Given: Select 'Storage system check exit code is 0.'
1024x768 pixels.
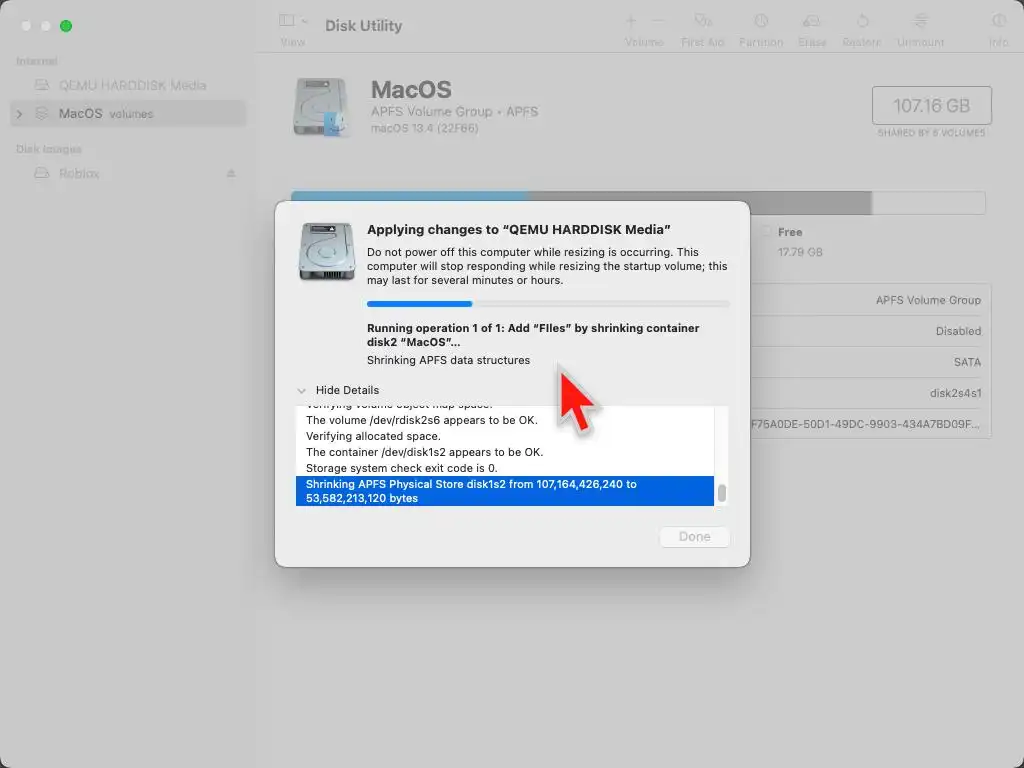Looking at the screenshot, I should pyautogui.click(x=402, y=468).
